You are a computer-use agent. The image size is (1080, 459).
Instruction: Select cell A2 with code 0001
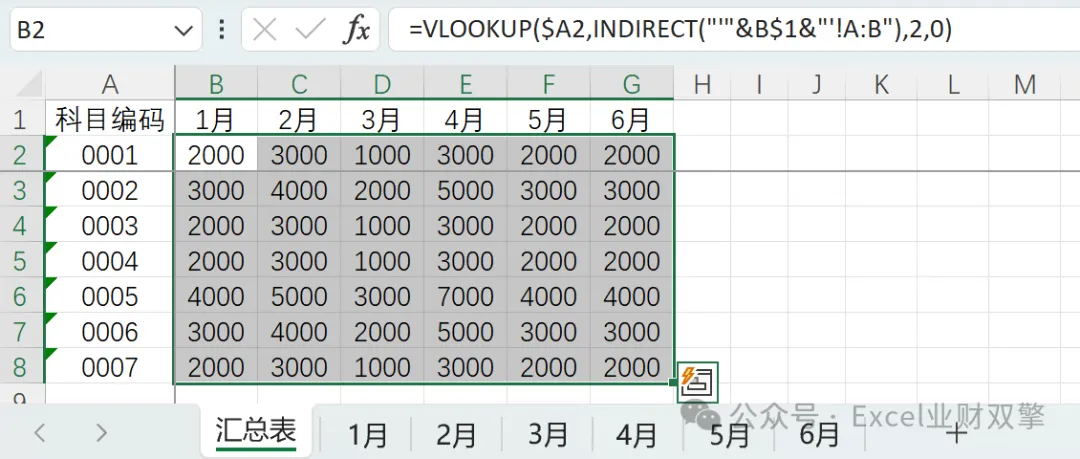(x=110, y=154)
